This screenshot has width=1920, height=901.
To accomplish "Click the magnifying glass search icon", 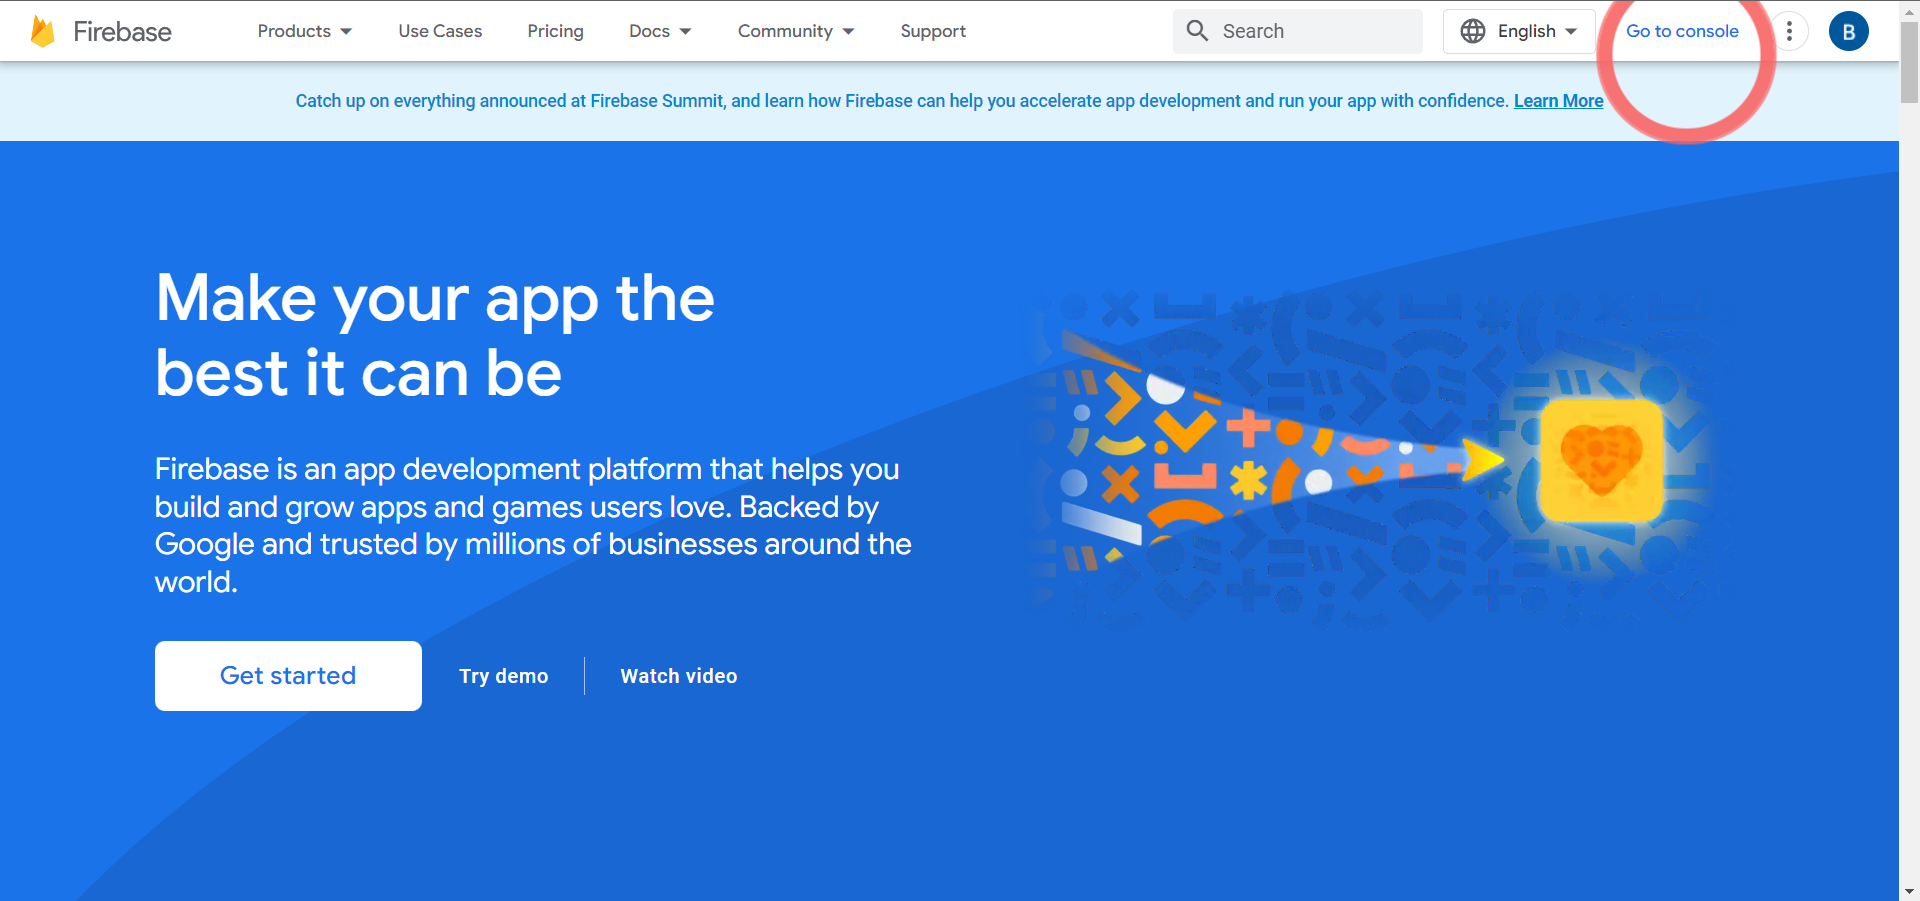I will [1197, 30].
